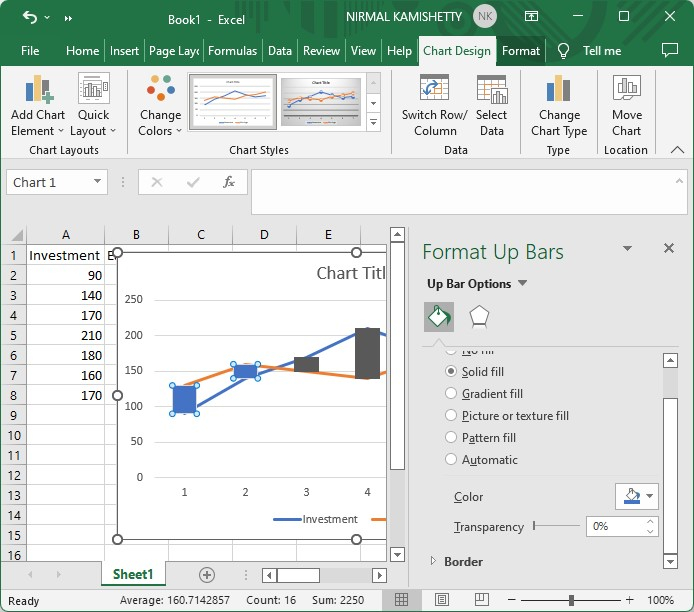Viewport: 694px width, 612px height.
Task: Open the File tab
Action: pyautogui.click(x=30, y=51)
